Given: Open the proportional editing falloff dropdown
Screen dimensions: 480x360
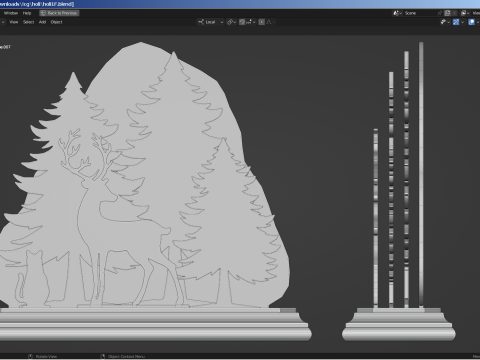Looking at the screenshot, I should [x=270, y=22].
